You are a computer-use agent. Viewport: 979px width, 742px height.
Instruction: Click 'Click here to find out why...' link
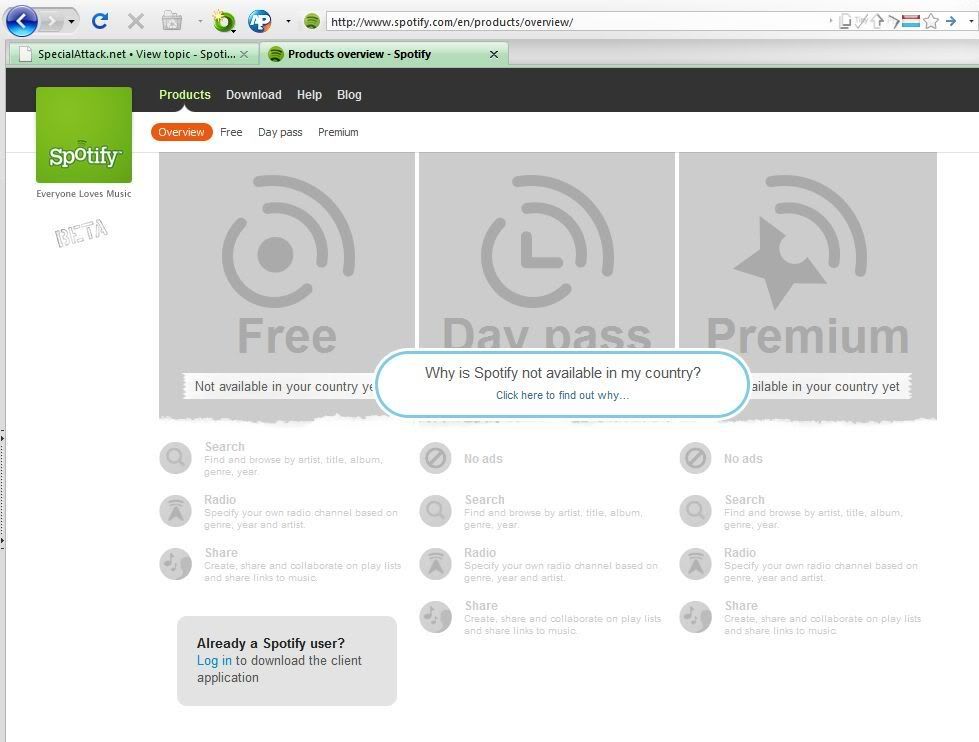point(563,395)
